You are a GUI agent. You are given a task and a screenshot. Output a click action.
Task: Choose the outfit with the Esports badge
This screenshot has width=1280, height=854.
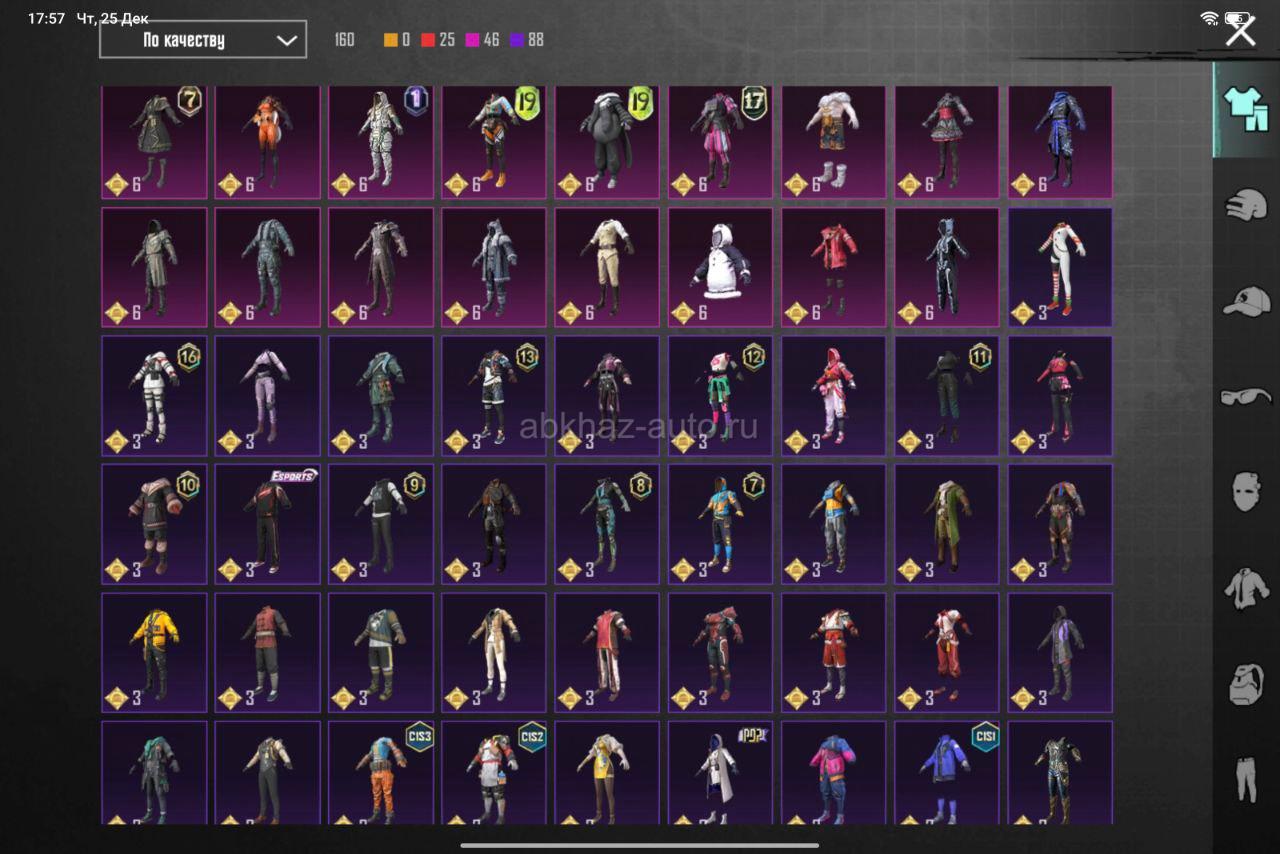tap(267, 523)
